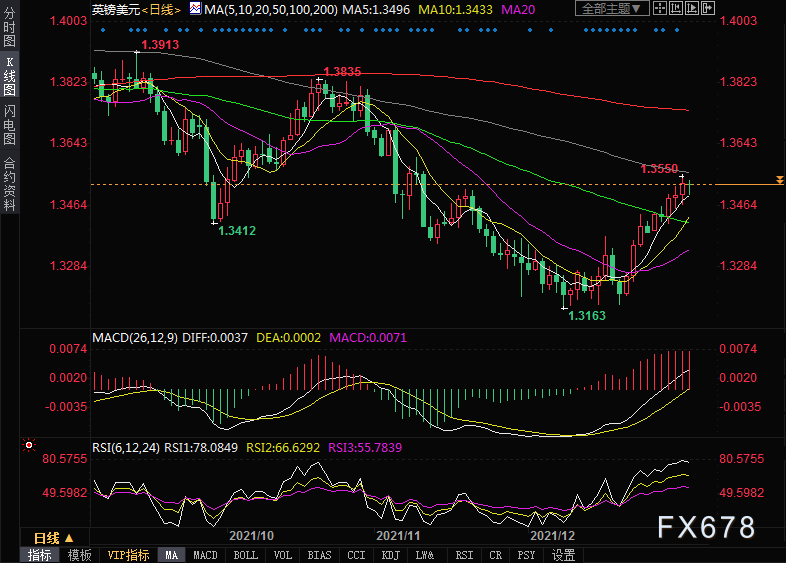Click the orange price-line arrow marker
Screen dimensions: 786x563
coord(779,179)
